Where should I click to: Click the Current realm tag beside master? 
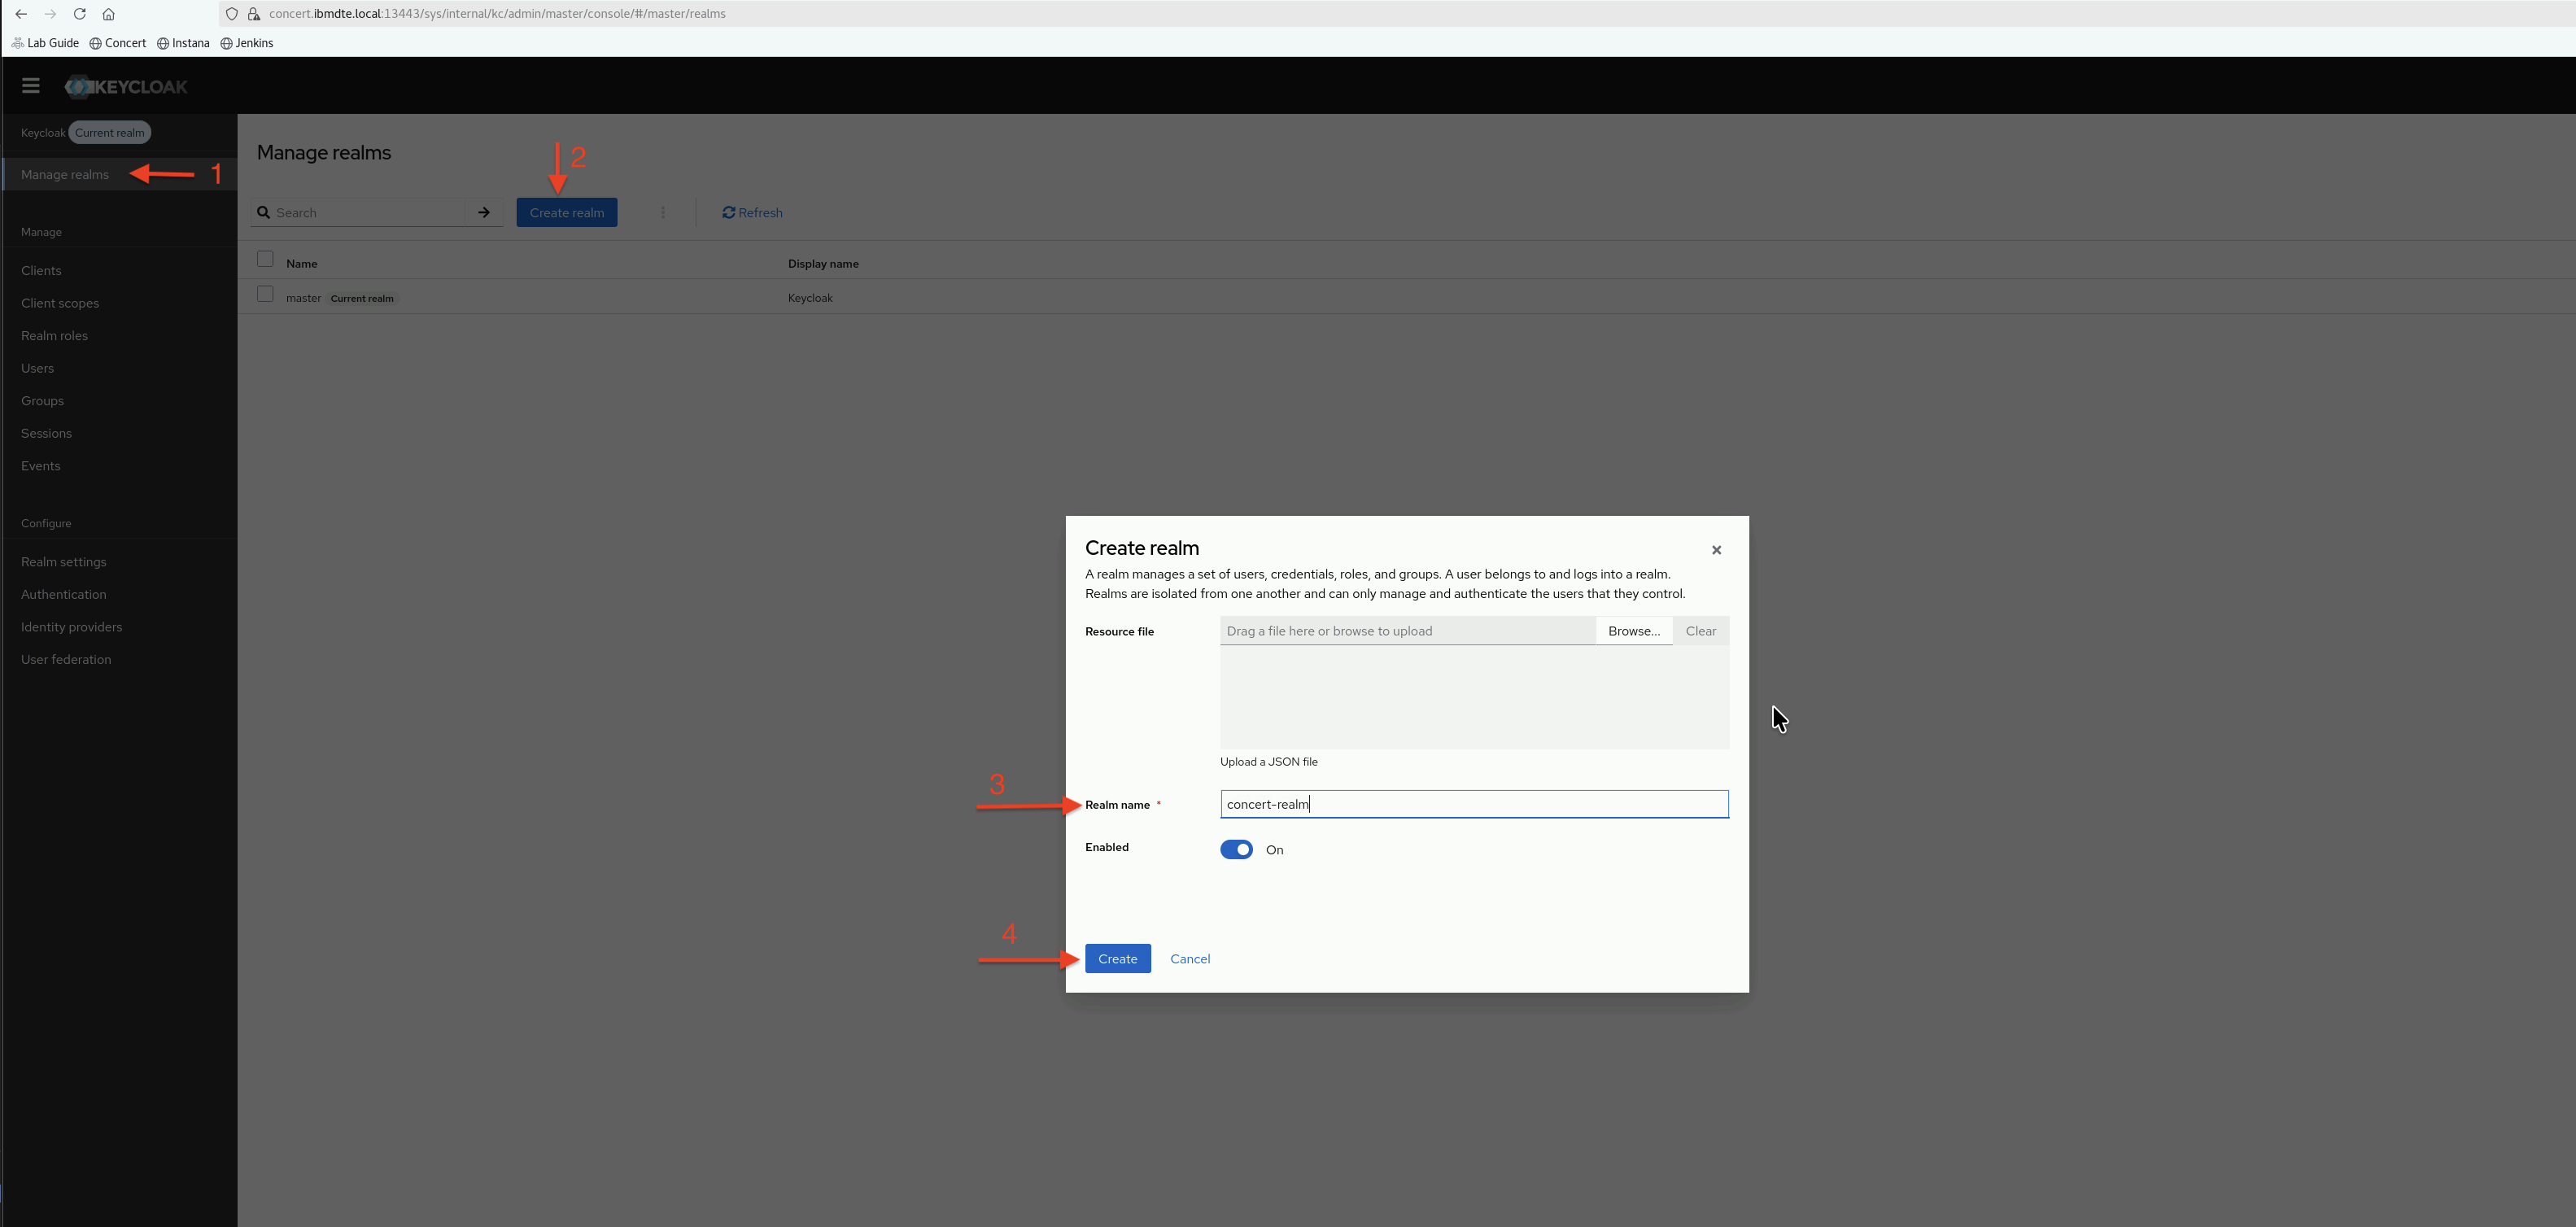pos(362,298)
